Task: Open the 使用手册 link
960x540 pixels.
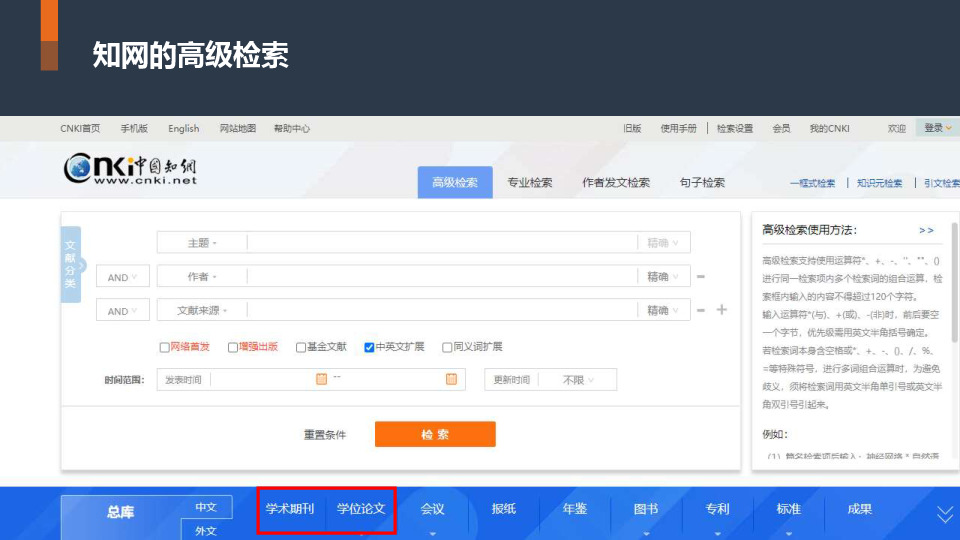Action: [x=678, y=129]
